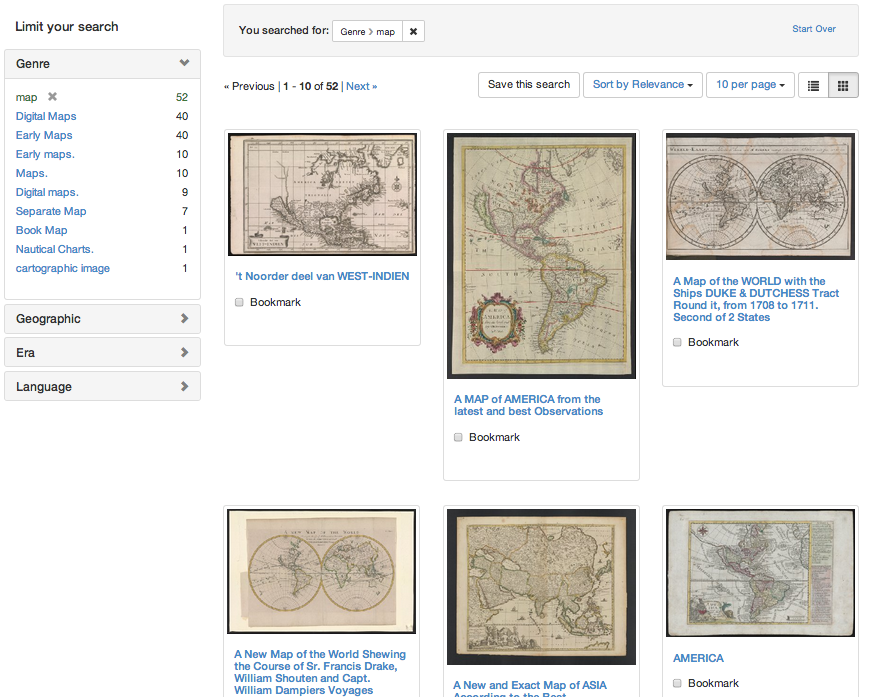Filter by Book Map genre
Viewport: 869px width, 697px height.
tap(42, 230)
